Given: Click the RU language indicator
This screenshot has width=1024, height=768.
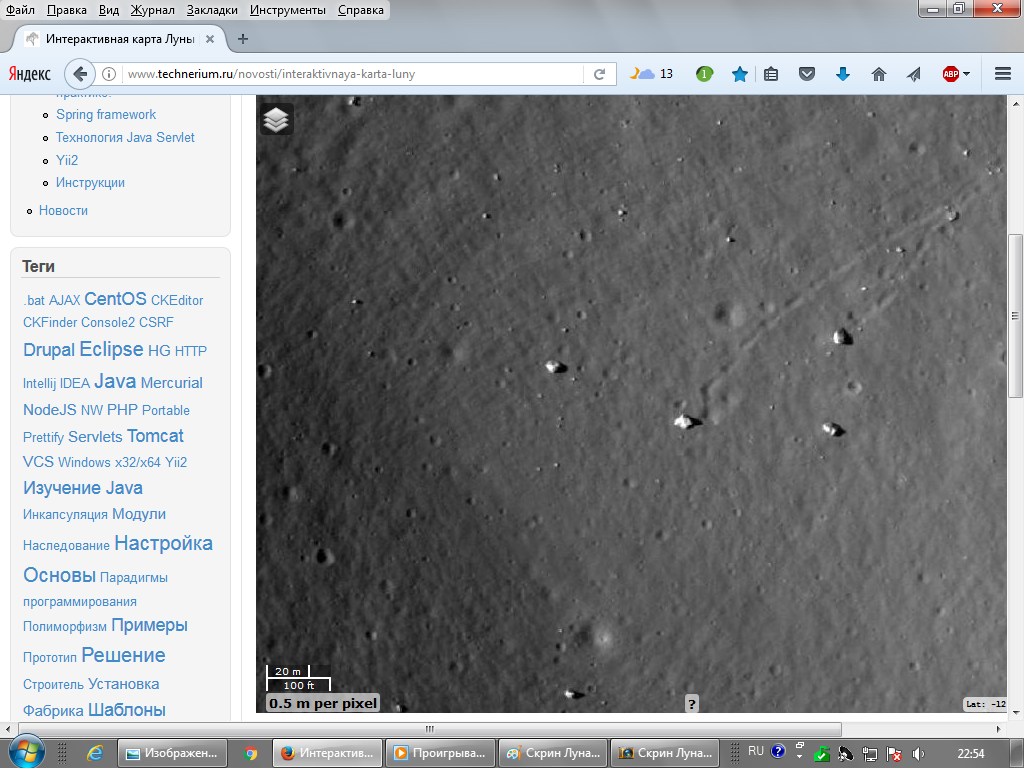Looking at the screenshot, I should [x=756, y=751].
